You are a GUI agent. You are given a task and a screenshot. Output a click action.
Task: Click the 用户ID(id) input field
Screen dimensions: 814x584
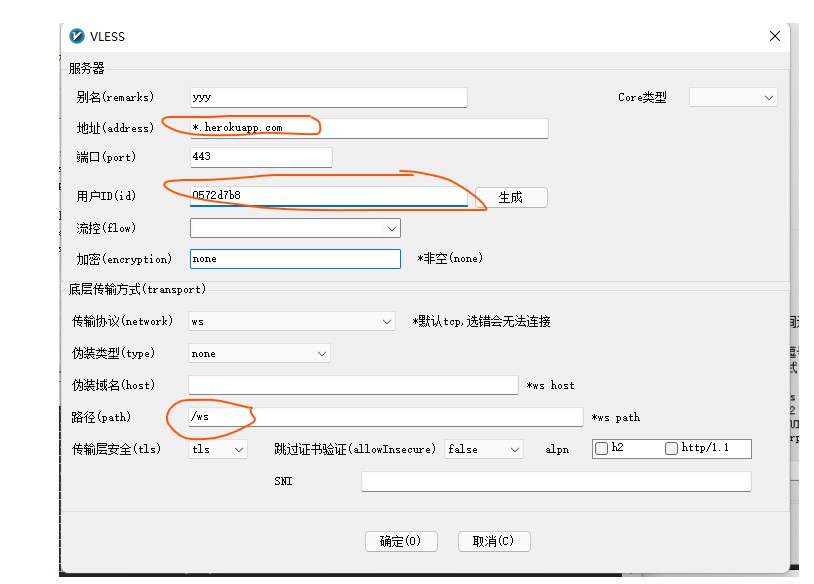pyautogui.click(x=328, y=197)
